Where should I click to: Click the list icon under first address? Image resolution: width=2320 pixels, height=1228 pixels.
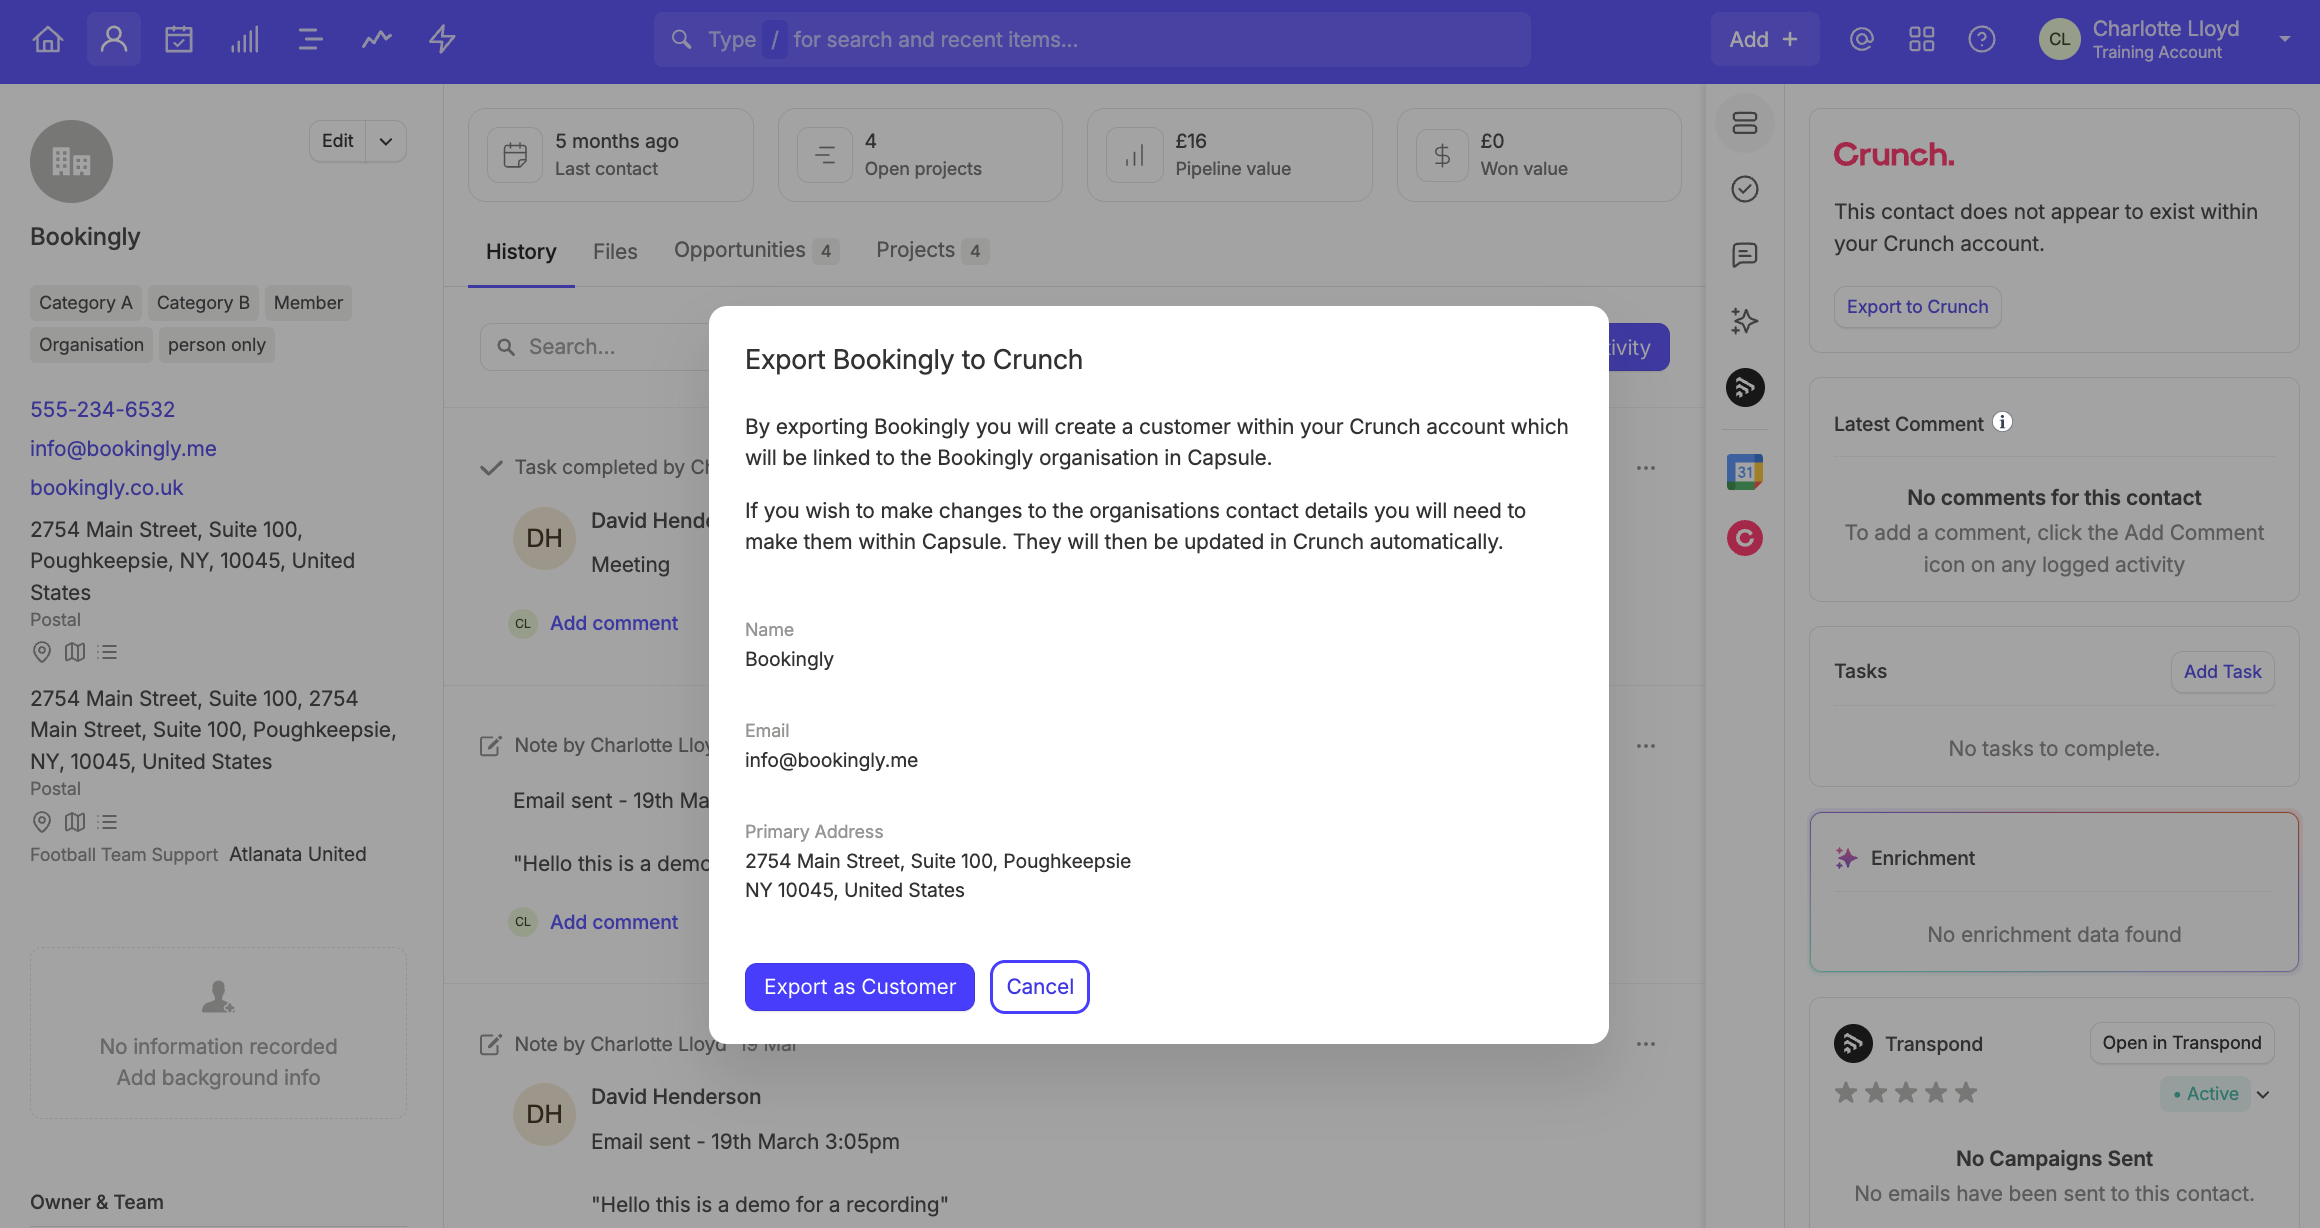[x=108, y=652]
